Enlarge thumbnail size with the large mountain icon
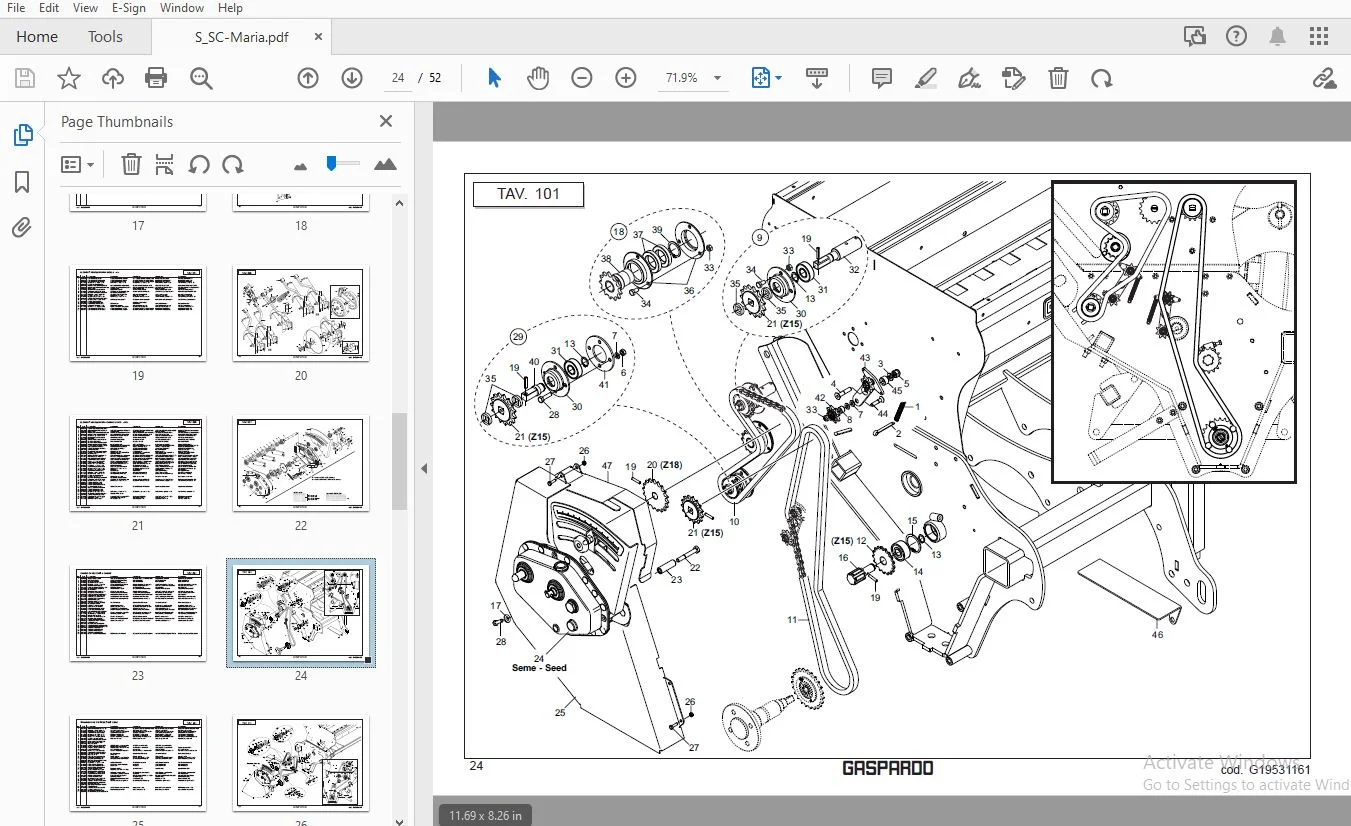 click(x=385, y=164)
